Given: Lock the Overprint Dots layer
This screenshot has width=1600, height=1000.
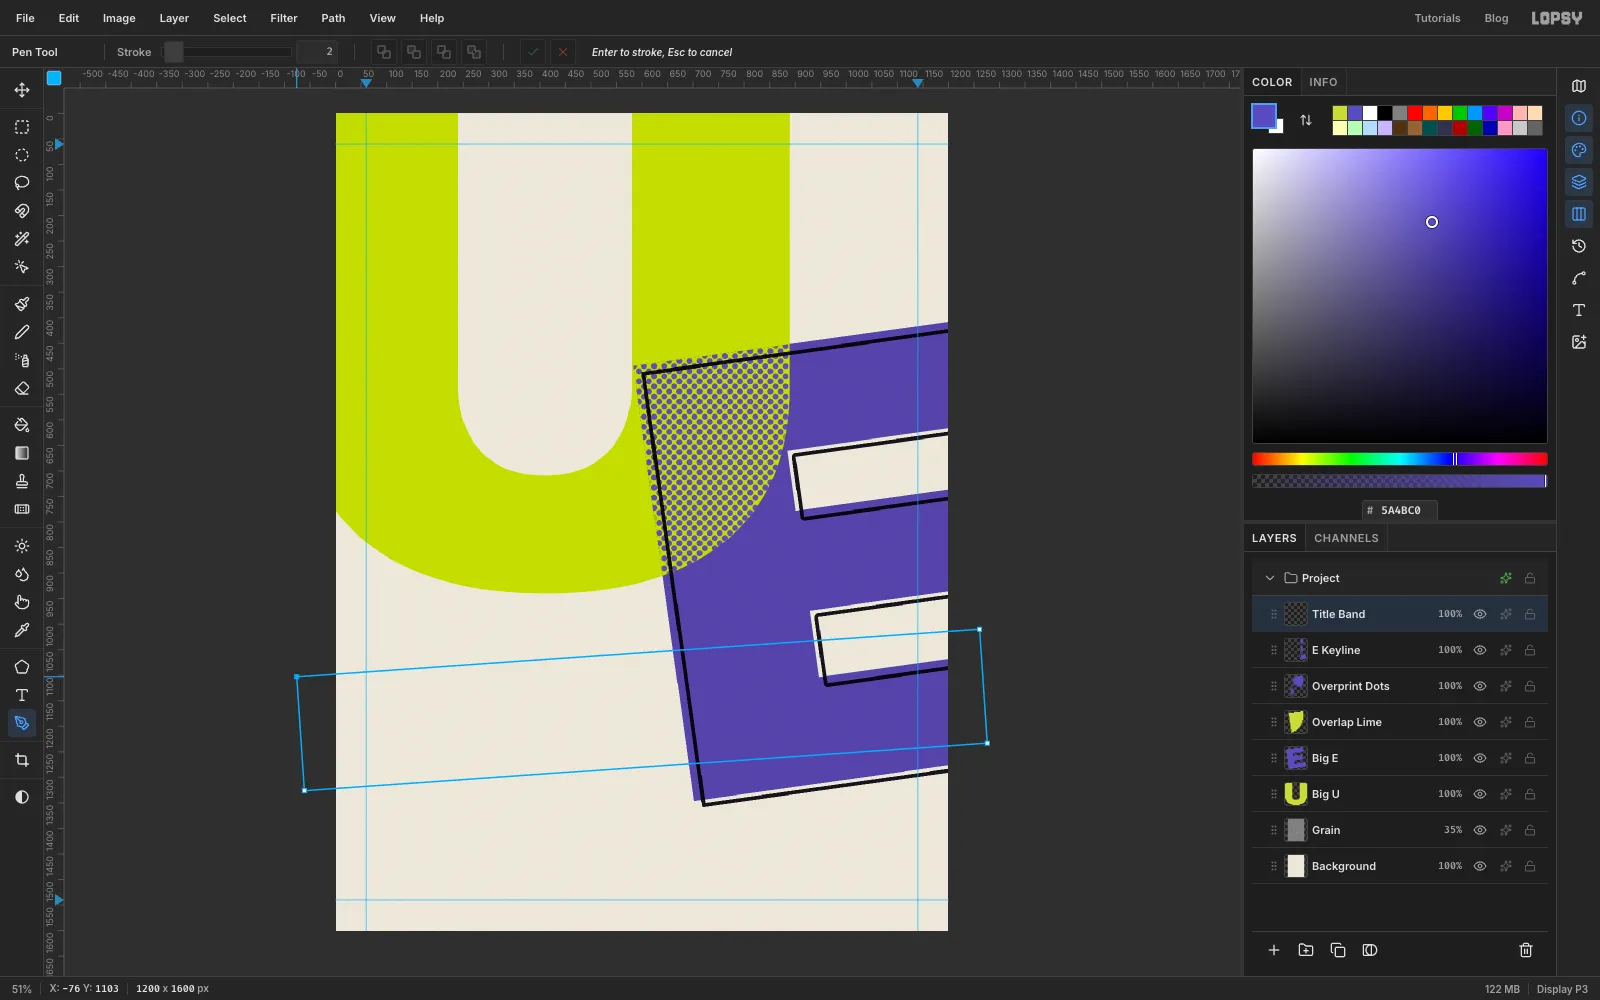Looking at the screenshot, I should pyautogui.click(x=1530, y=686).
